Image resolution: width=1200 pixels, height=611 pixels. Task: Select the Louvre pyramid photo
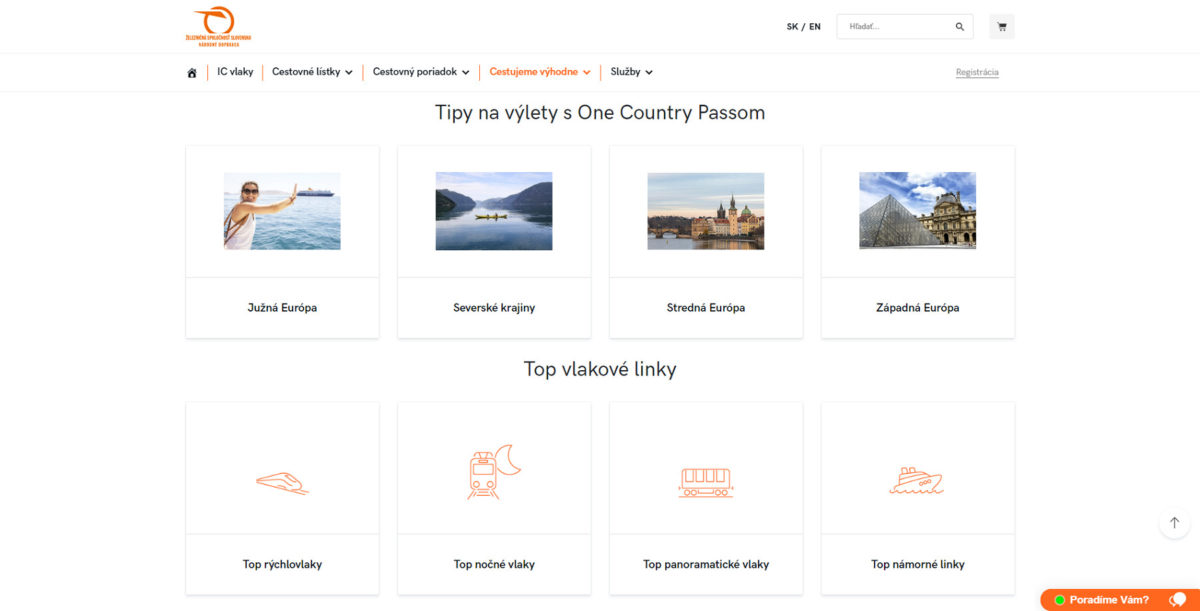918,211
